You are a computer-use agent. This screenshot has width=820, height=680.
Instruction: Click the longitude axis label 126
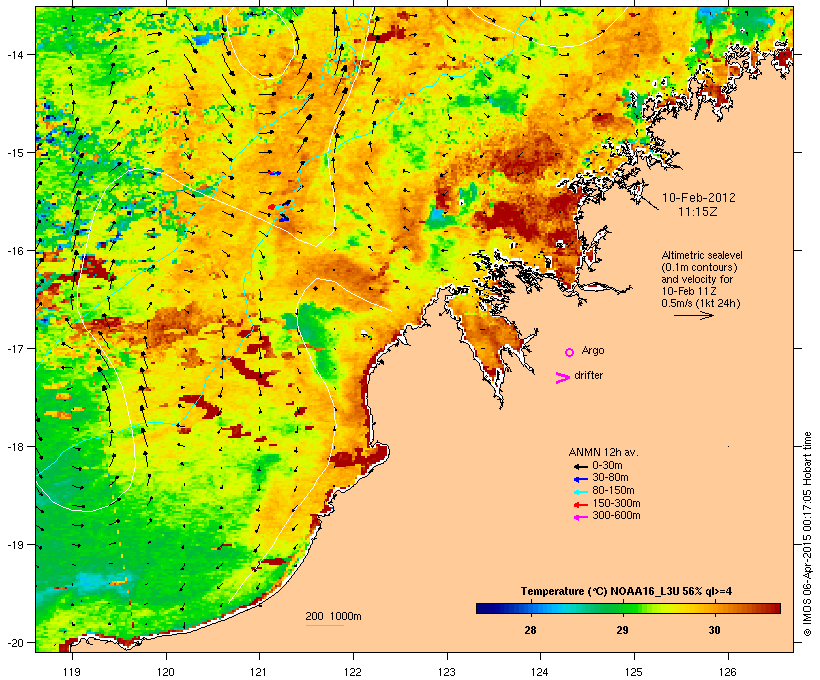(x=728, y=672)
